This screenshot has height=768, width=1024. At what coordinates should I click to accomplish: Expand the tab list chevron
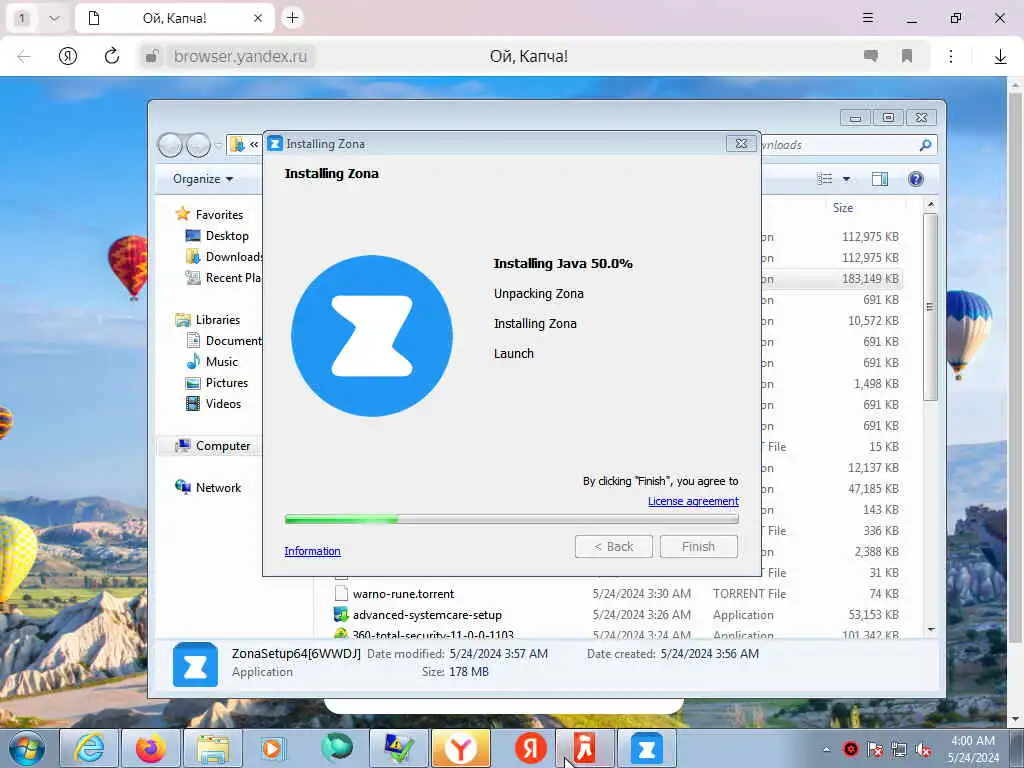55,18
